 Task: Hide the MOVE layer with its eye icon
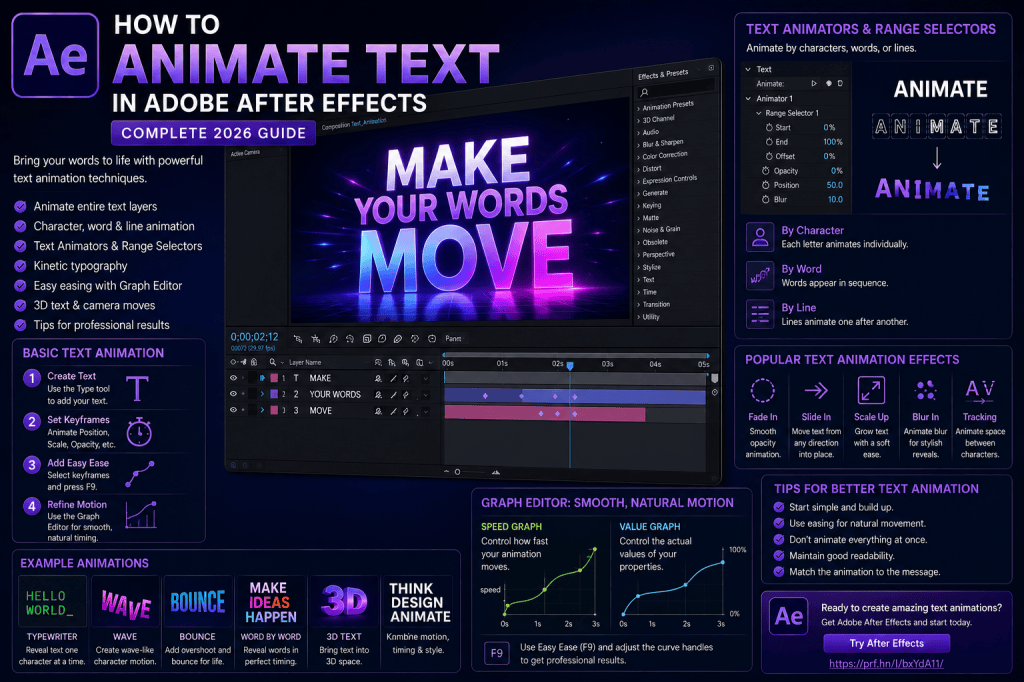point(233,410)
